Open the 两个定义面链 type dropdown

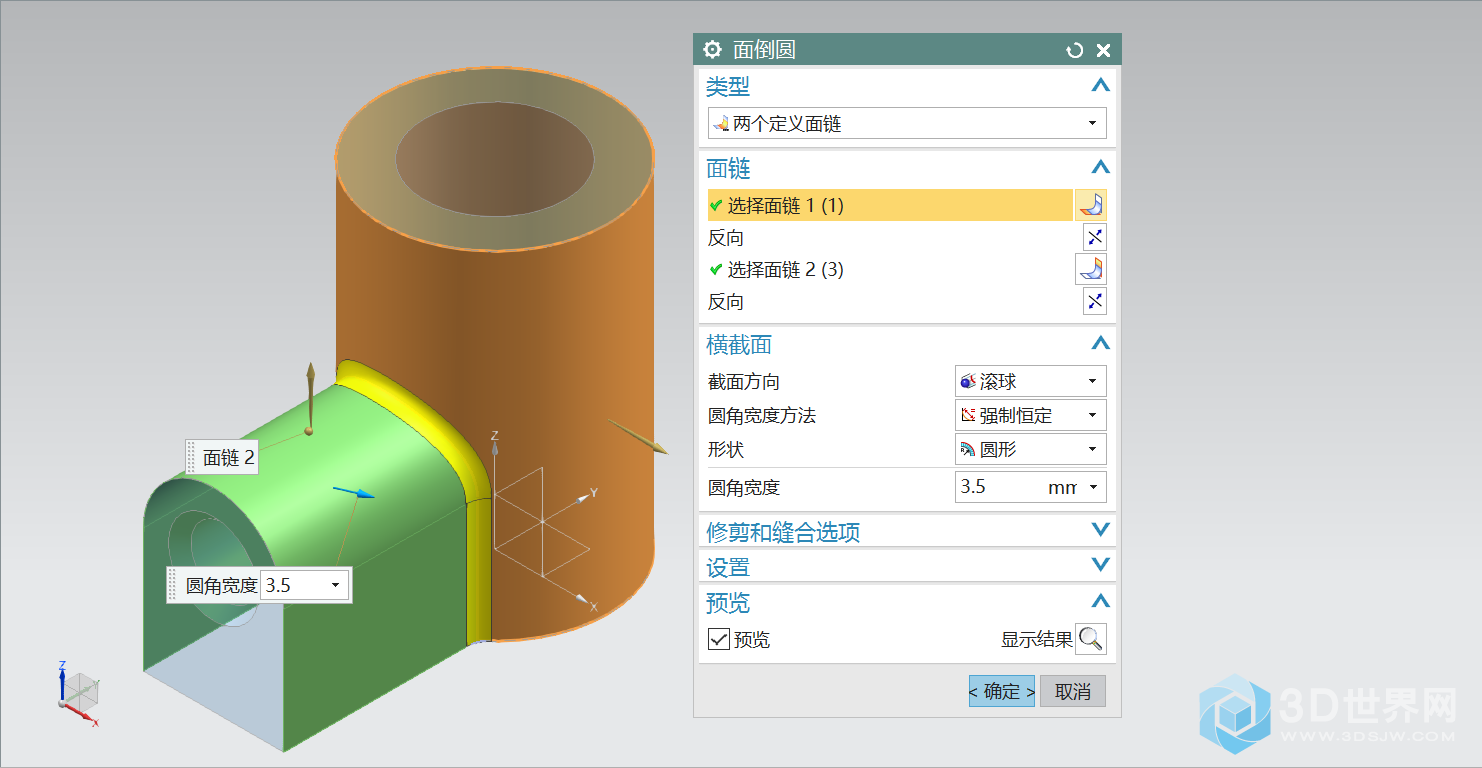pos(907,123)
